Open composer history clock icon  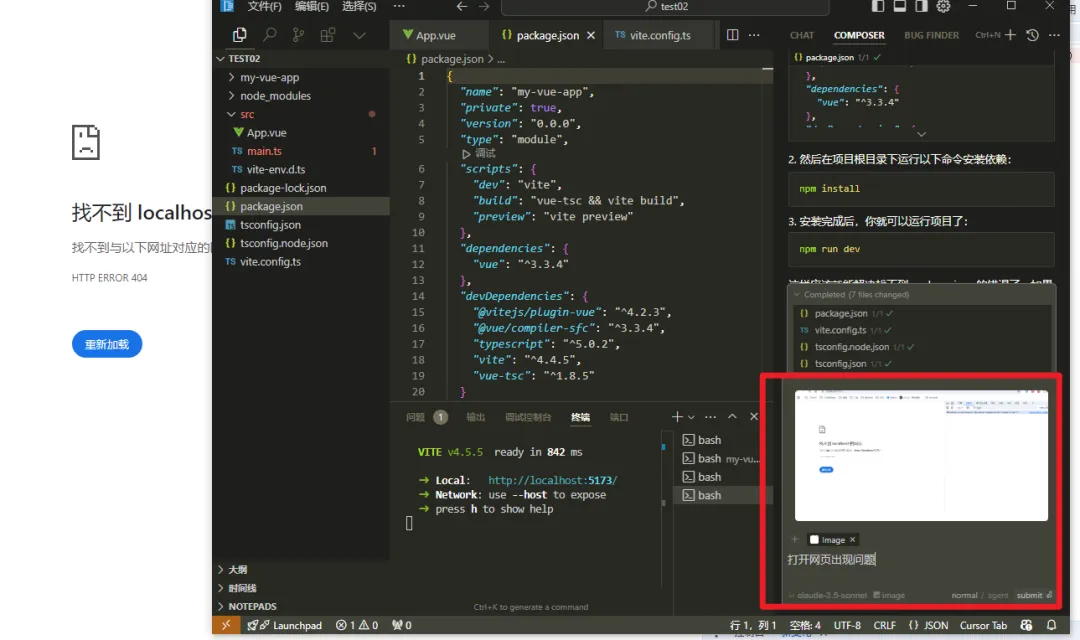pyautogui.click(x=1032, y=35)
